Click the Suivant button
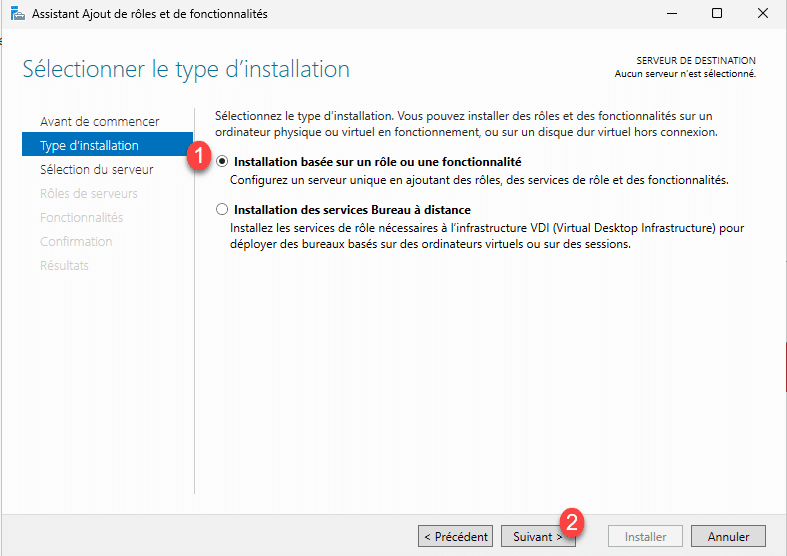 538,536
